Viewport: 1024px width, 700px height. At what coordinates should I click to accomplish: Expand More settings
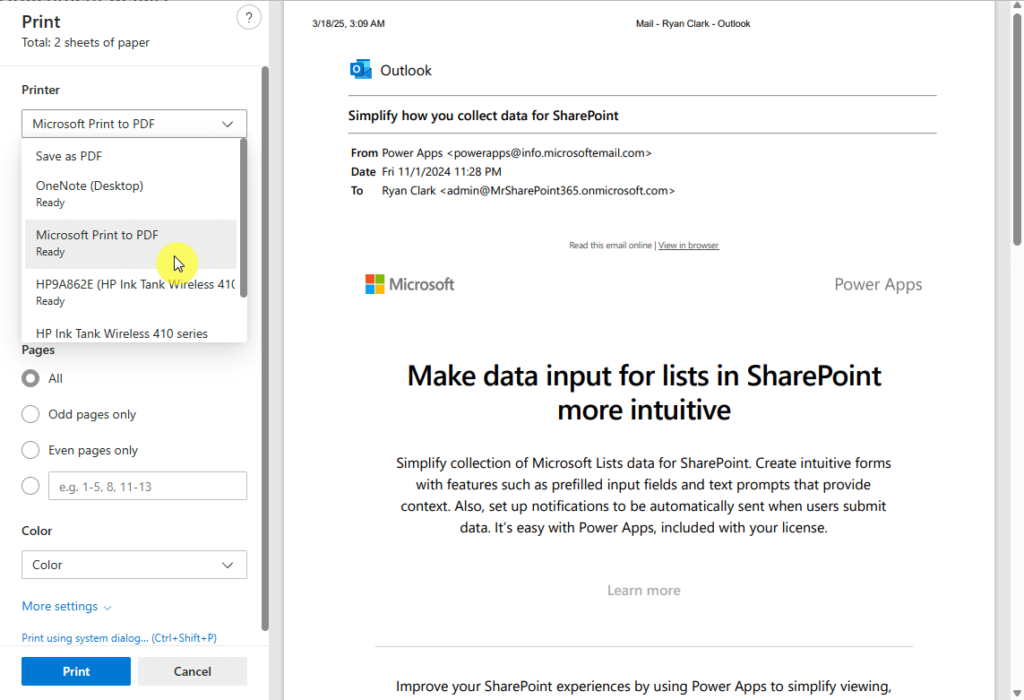pos(67,606)
